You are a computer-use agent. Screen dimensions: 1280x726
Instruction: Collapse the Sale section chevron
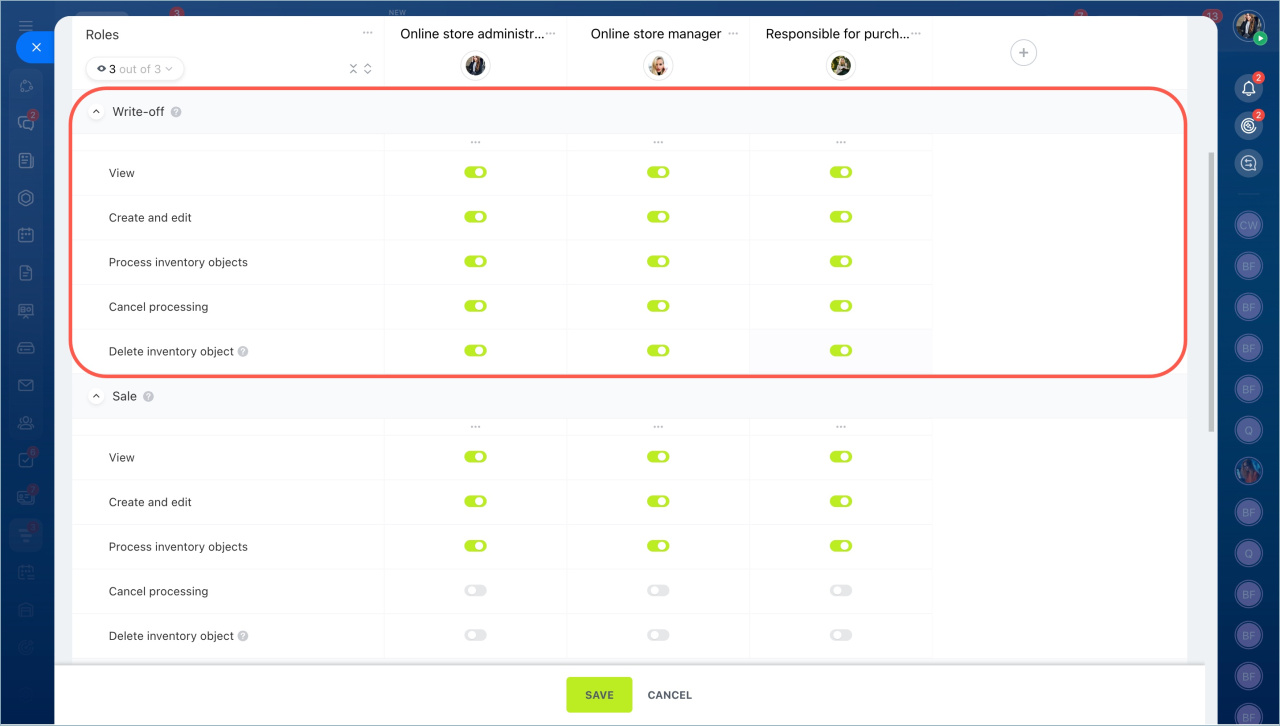pyautogui.click(x=96, y=397)
